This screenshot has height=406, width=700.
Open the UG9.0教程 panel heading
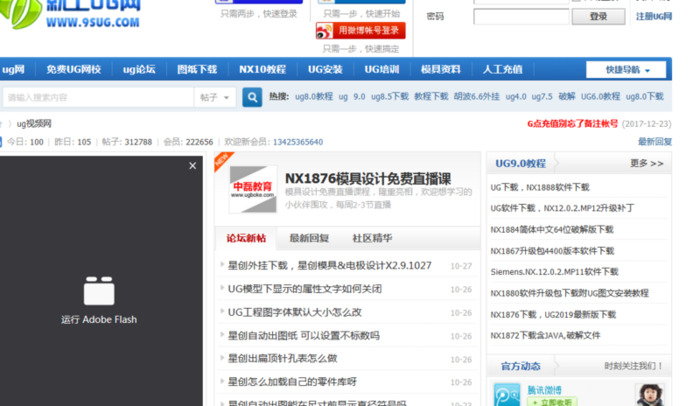coord(521,163)
